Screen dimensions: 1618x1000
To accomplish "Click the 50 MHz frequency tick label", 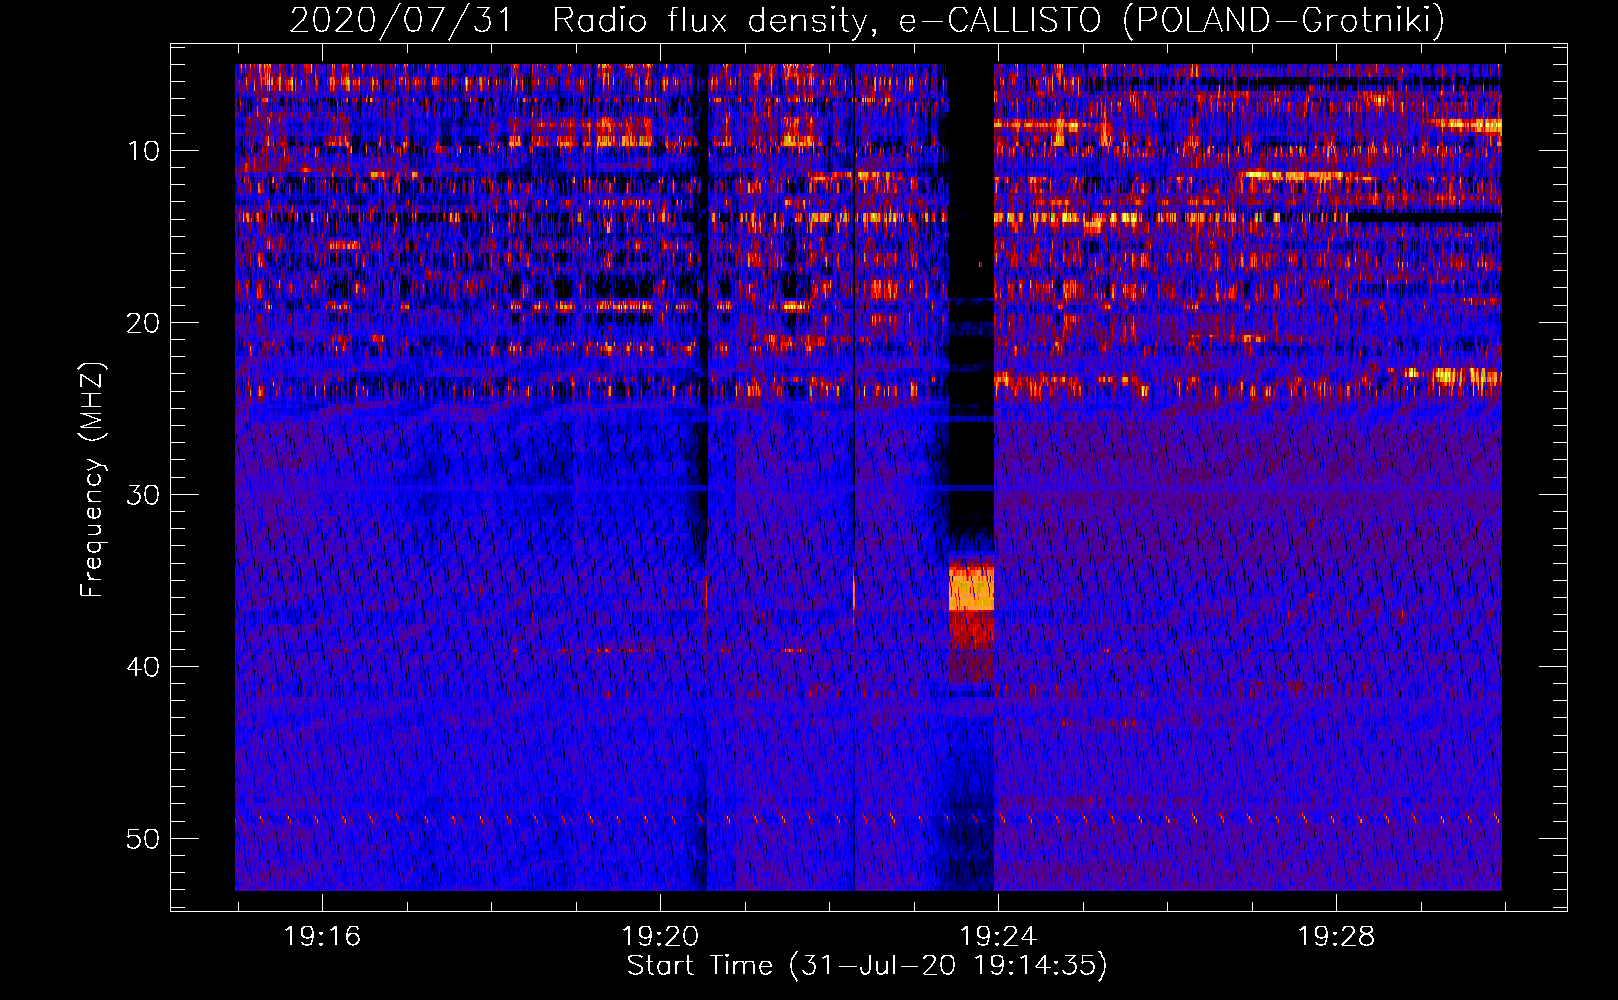I will point(144,839).
